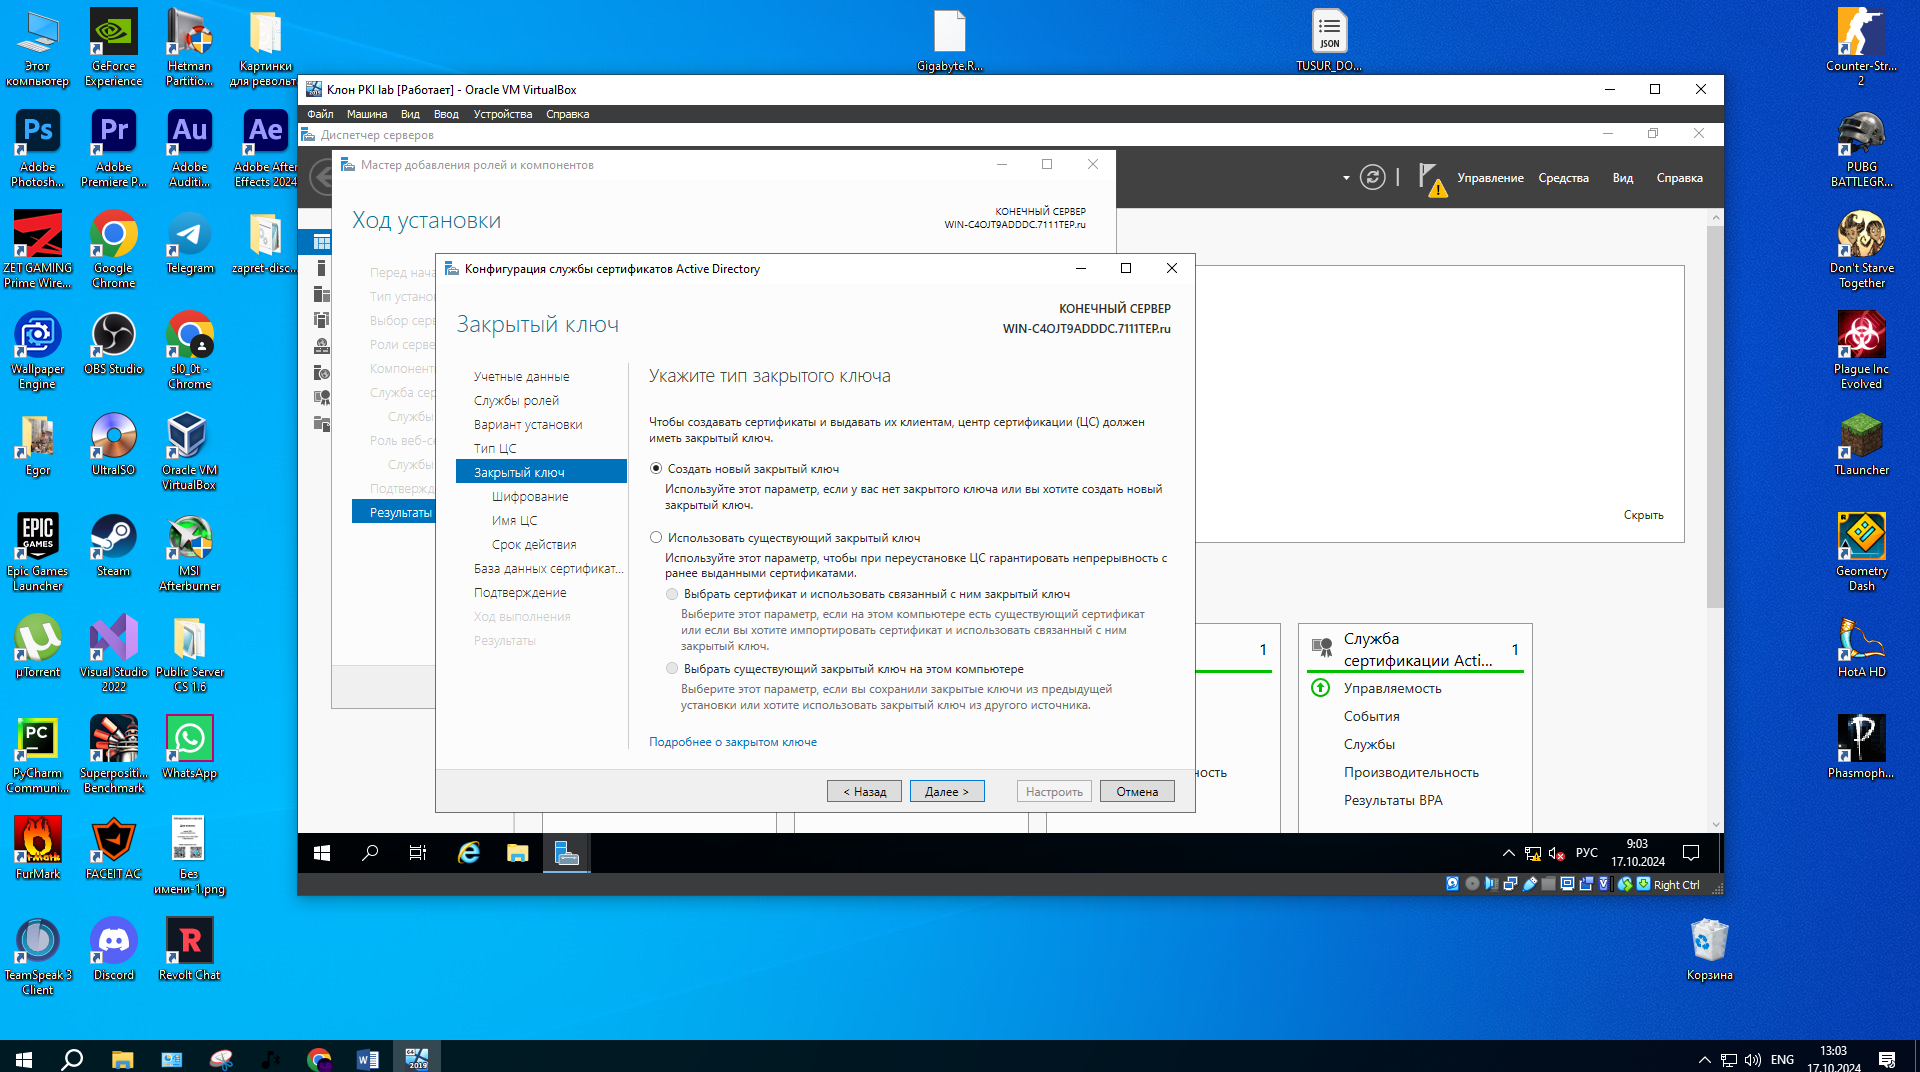The image size is (1920, 1072).
Task: Click < Назад button in AD CS wizard
Action: coord(864,791)
